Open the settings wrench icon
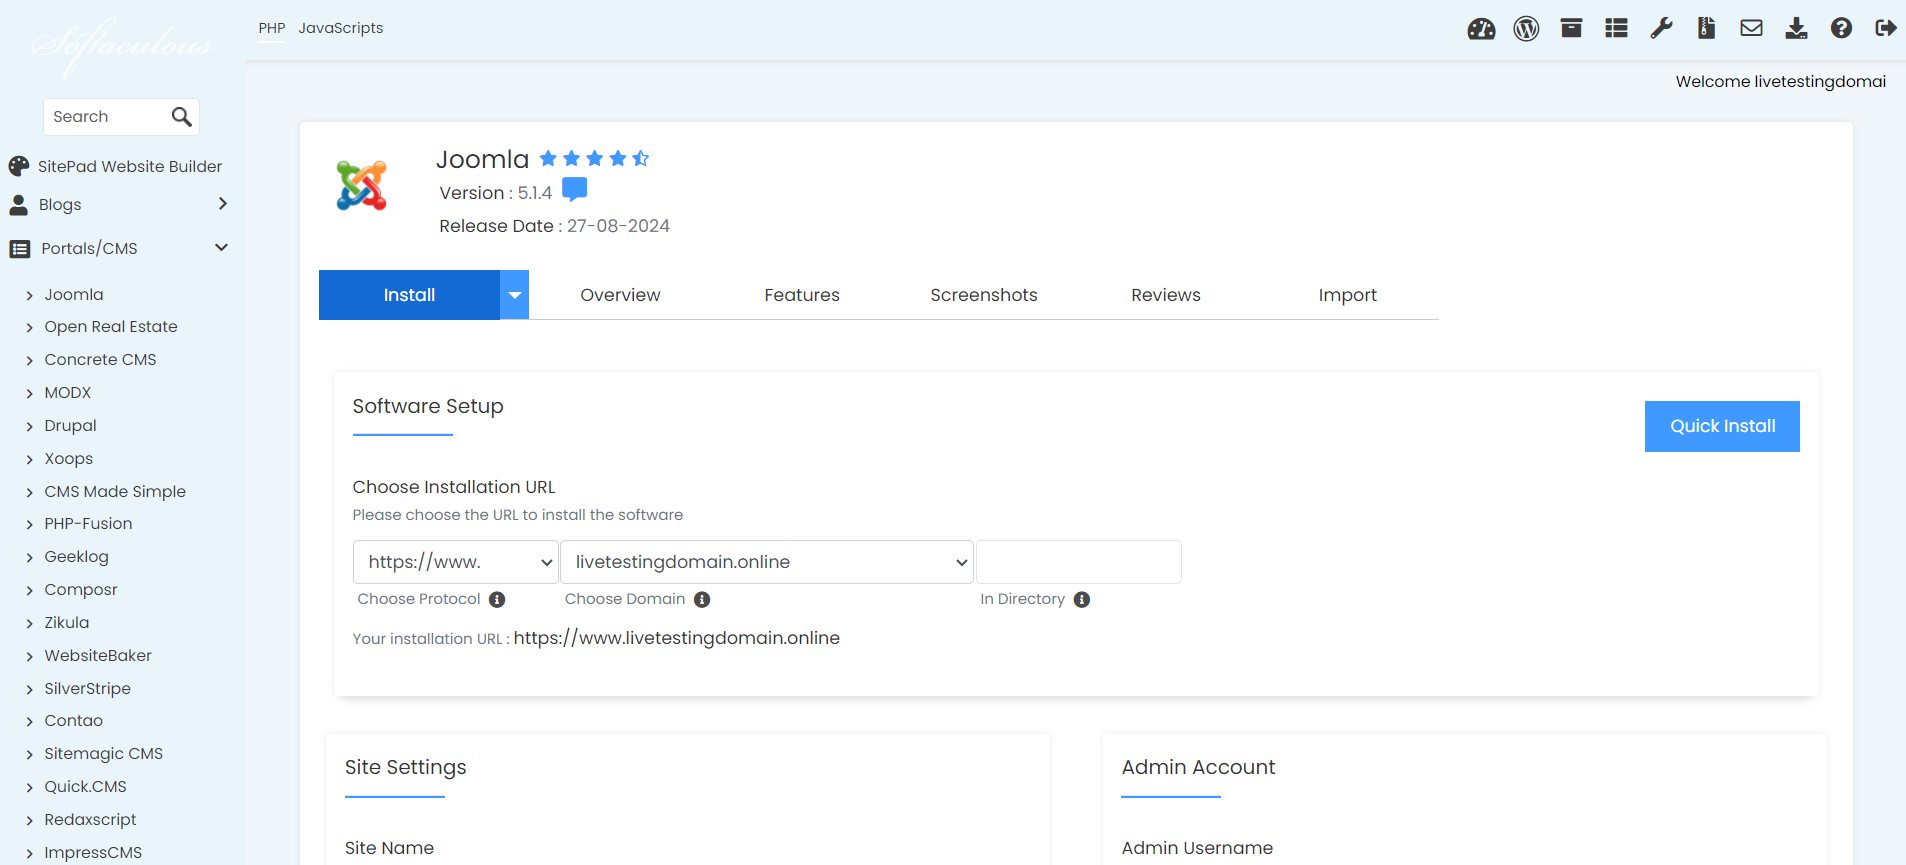Viewport: 1906px width, 865px height. click(1661, 28)
